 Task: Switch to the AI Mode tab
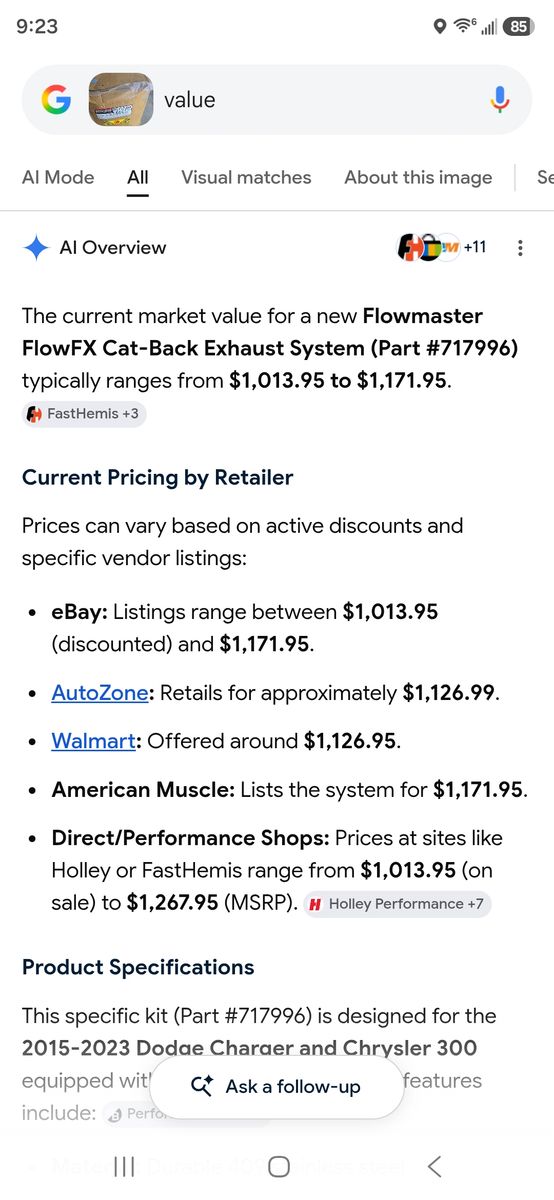pos(58,177)
